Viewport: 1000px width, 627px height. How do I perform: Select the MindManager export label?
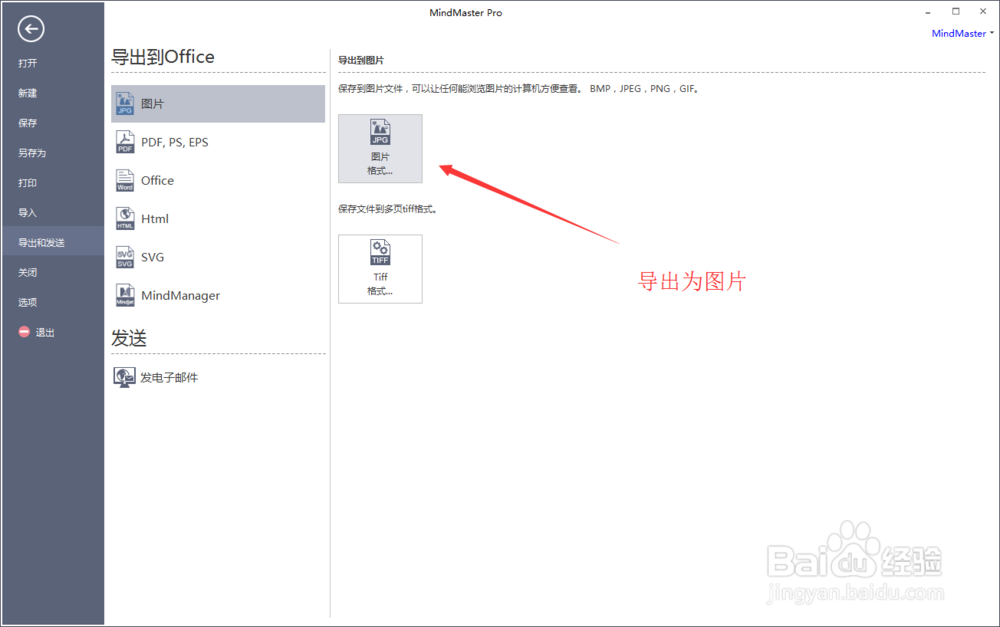point(180,295)
